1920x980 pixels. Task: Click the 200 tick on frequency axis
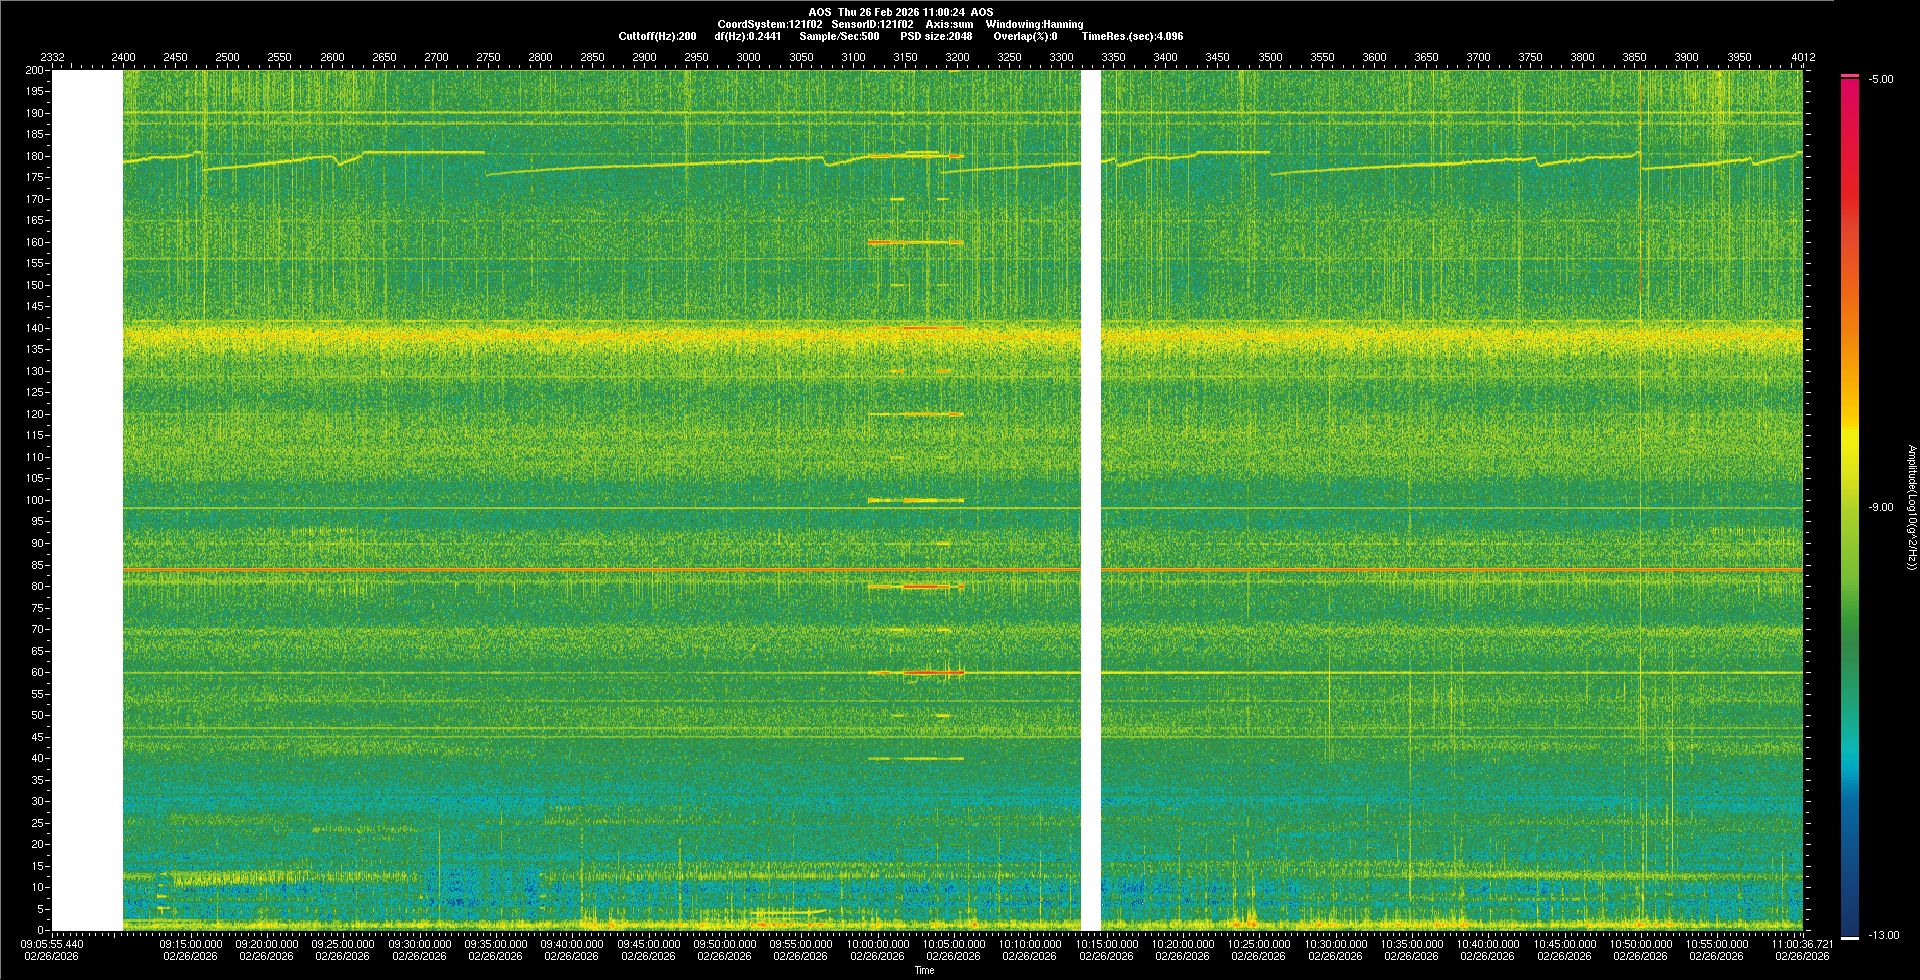point(34,71)
